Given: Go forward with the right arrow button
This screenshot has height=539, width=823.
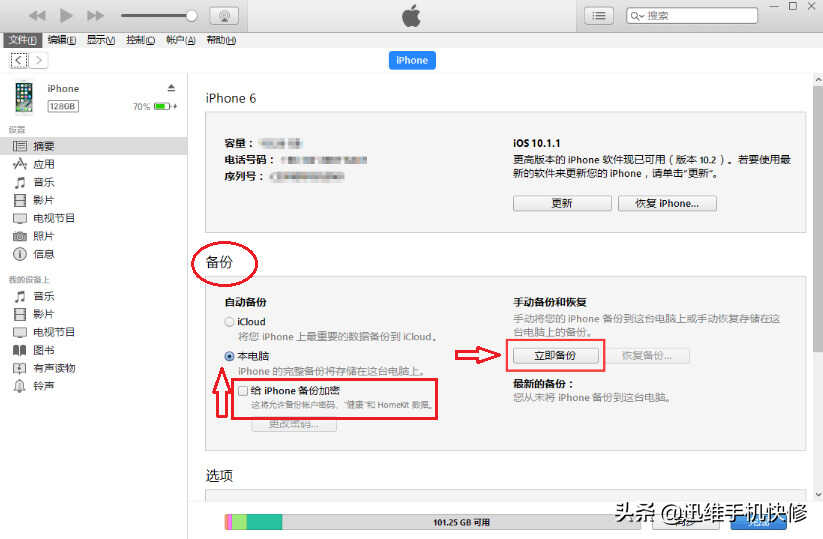Looking at the screenshot, I should coord(38,60).
